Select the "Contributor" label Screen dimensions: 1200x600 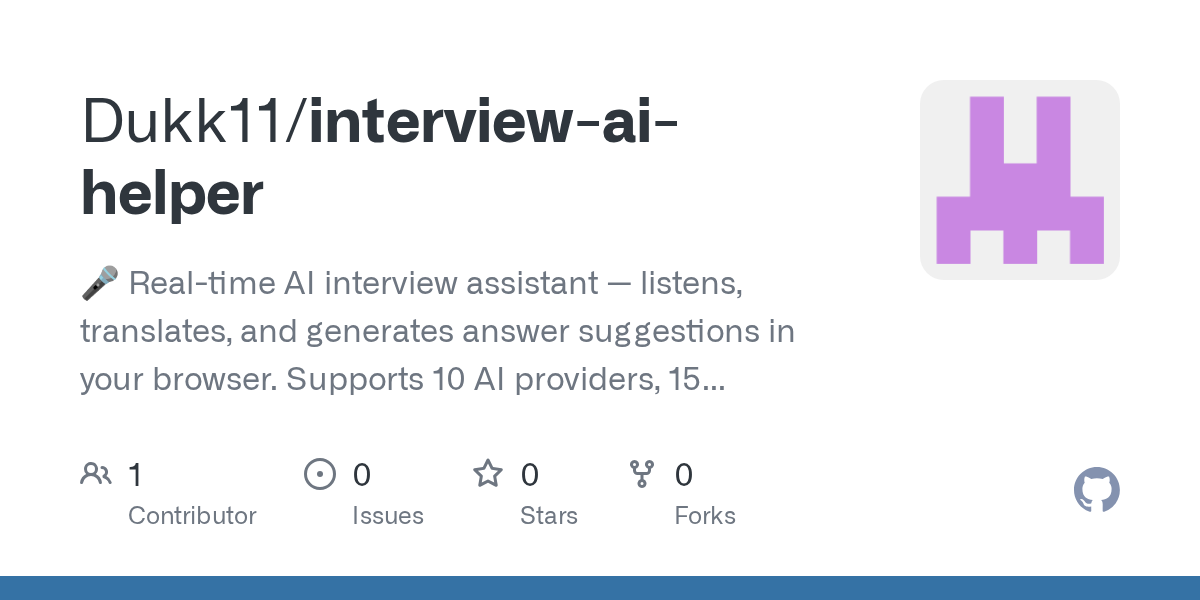pos(192,516)
